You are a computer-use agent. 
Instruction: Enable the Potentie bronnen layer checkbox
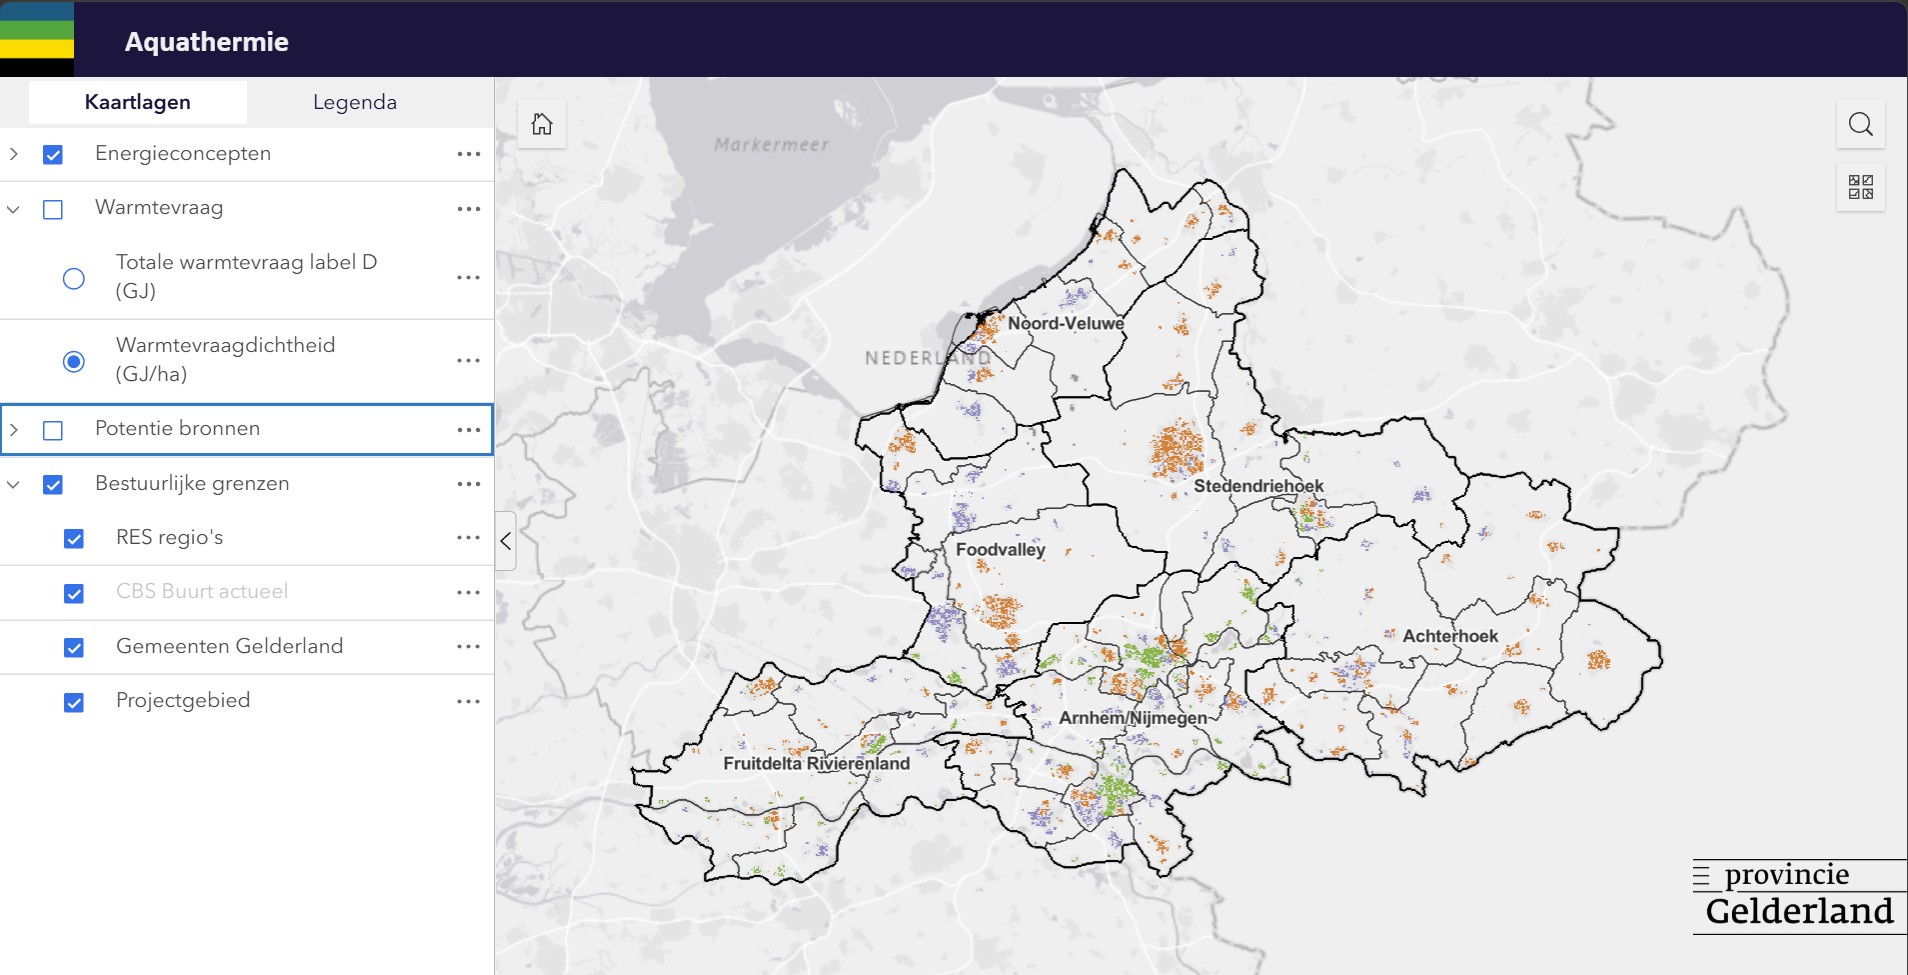pyautogui.click(x=53, y=430)
